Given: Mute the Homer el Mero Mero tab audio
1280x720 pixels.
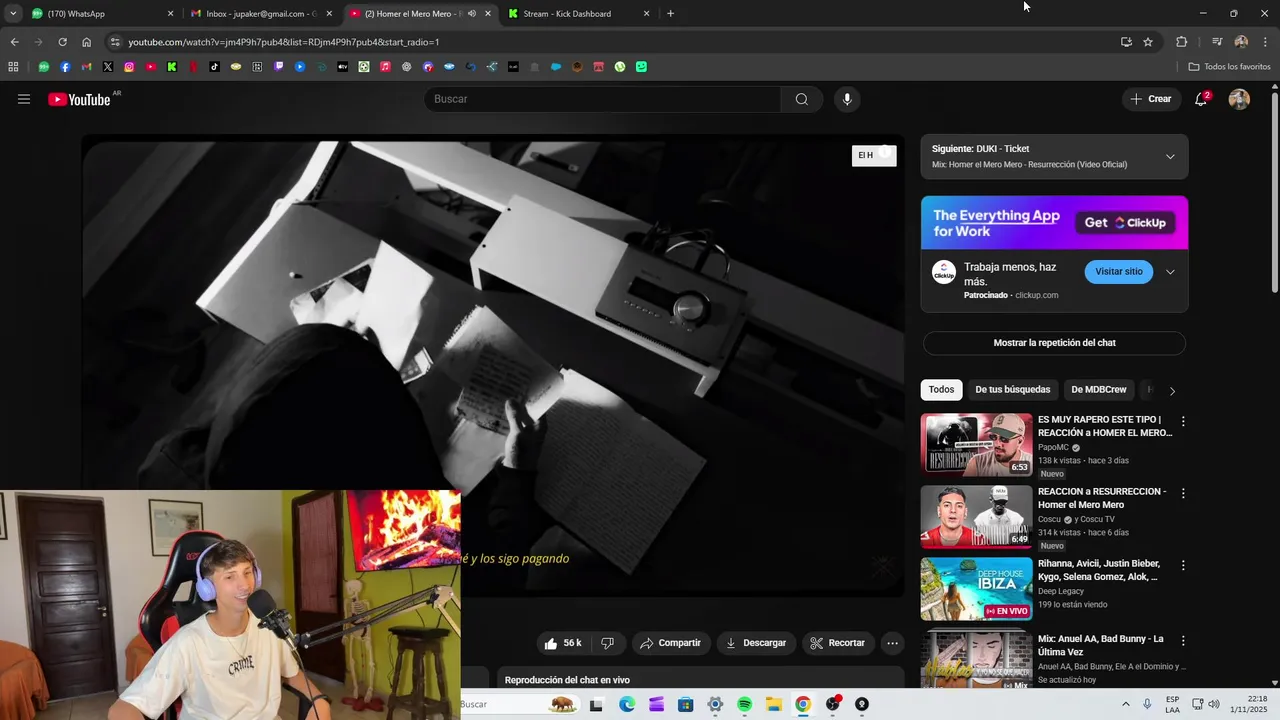Looking at the screenshot, I should (x=472, y=14).
